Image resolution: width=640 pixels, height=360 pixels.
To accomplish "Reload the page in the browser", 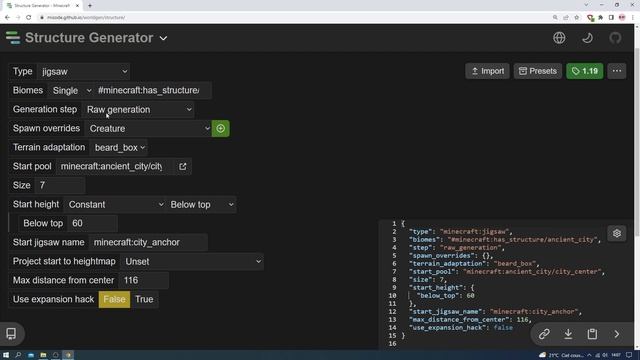I will [29, 18].
